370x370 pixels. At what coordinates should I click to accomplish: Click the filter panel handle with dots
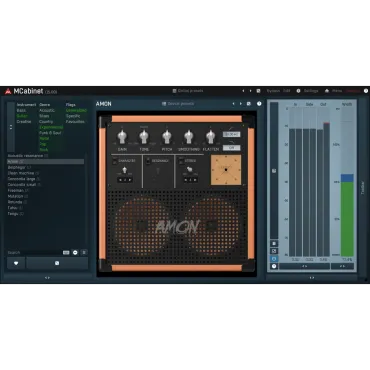click(x=11, y=127)
